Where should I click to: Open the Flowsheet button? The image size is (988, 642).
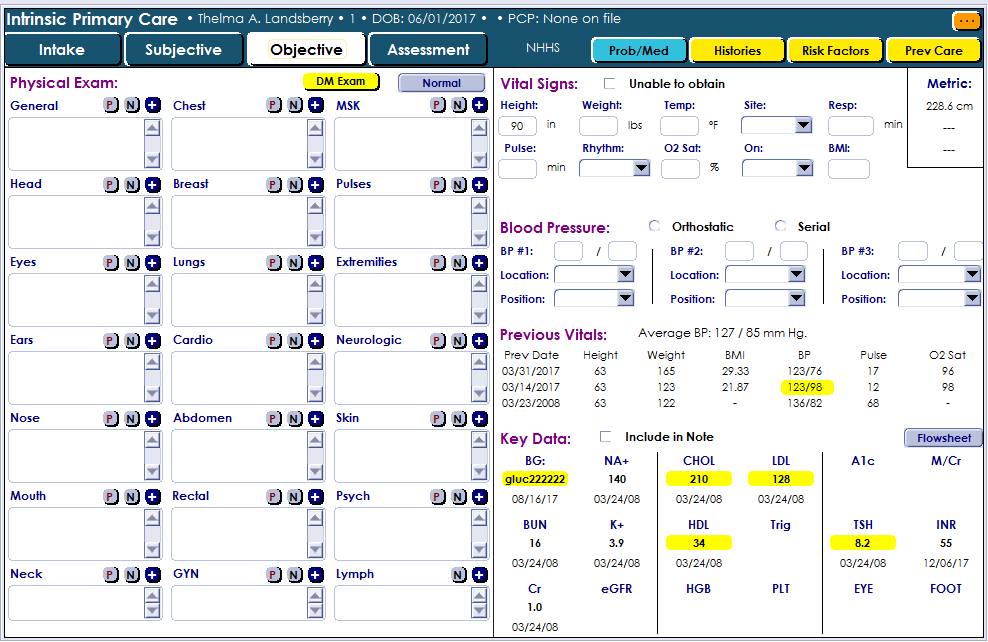[x=943, y=438]
